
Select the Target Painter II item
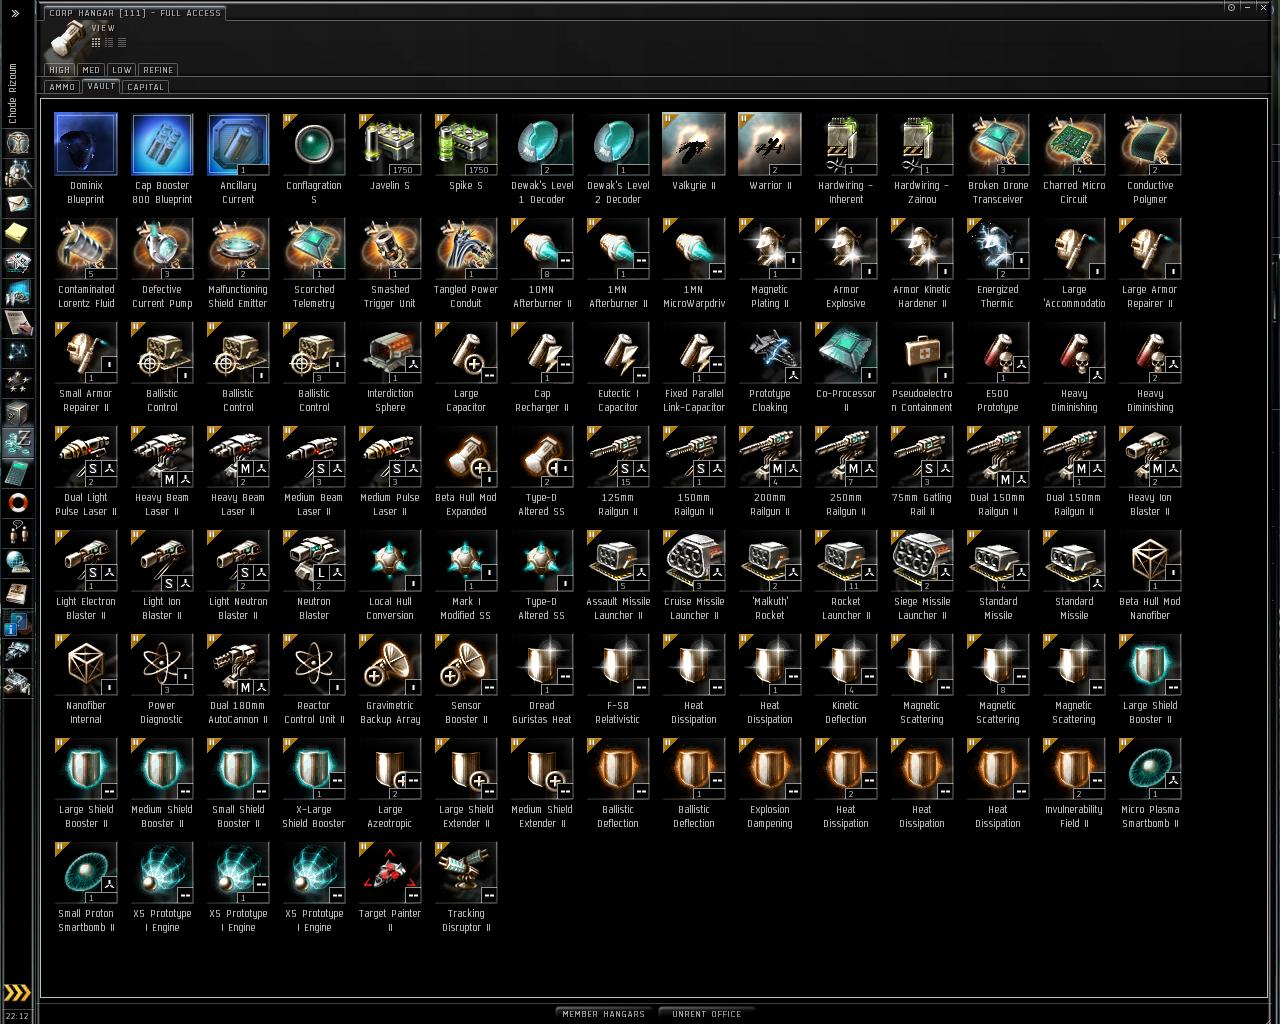tap(390, 887)
